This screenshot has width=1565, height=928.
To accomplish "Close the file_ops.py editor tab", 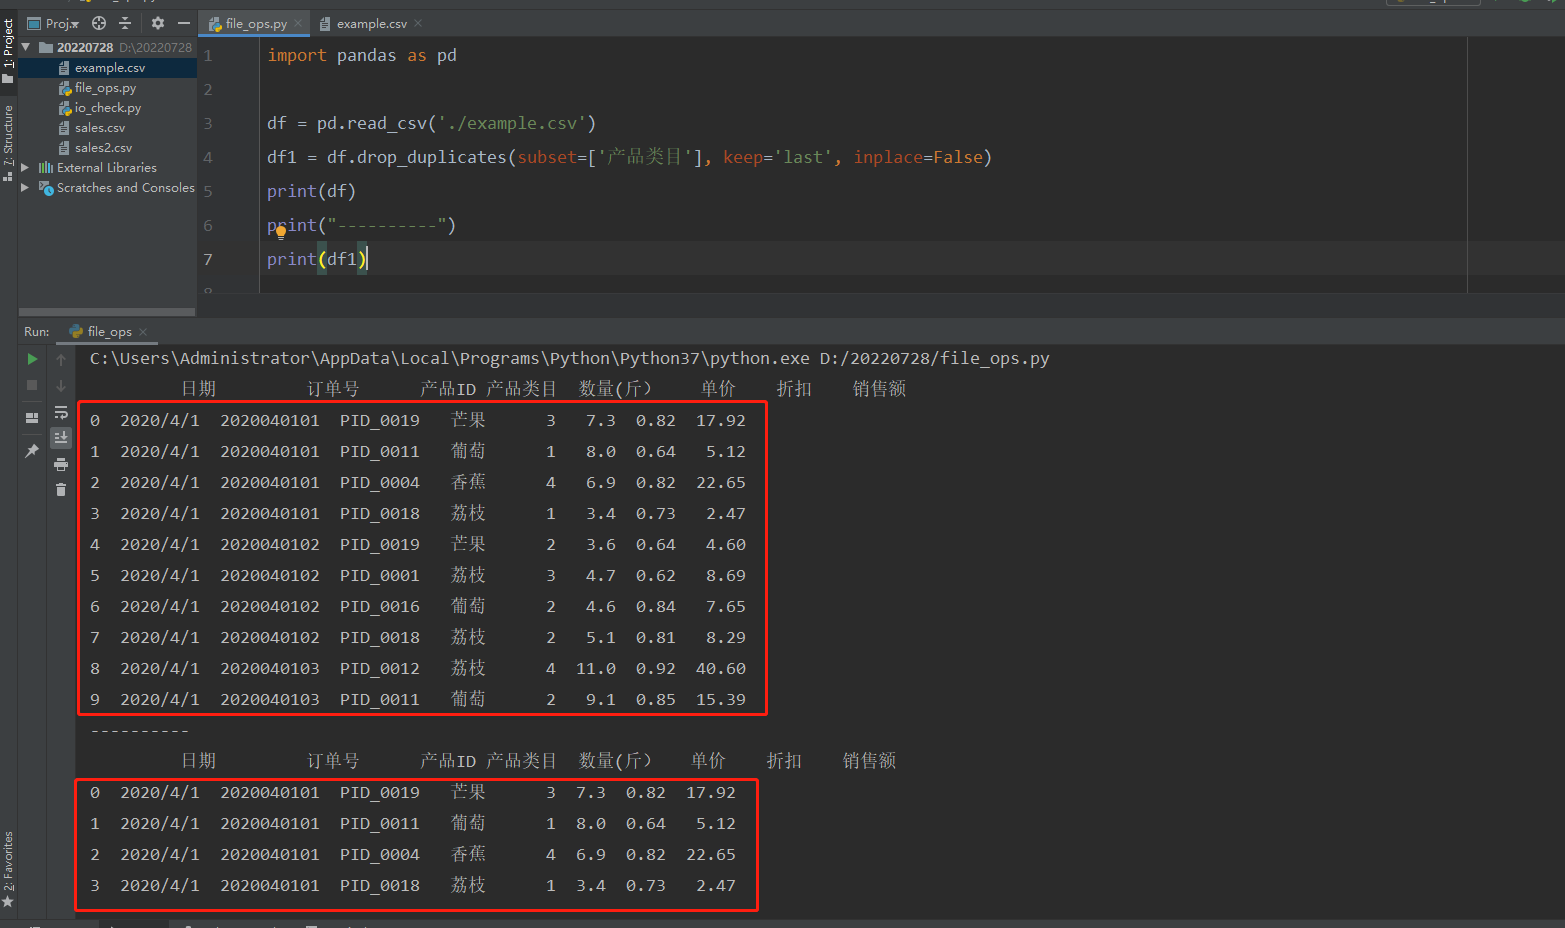I will (298, 23).
